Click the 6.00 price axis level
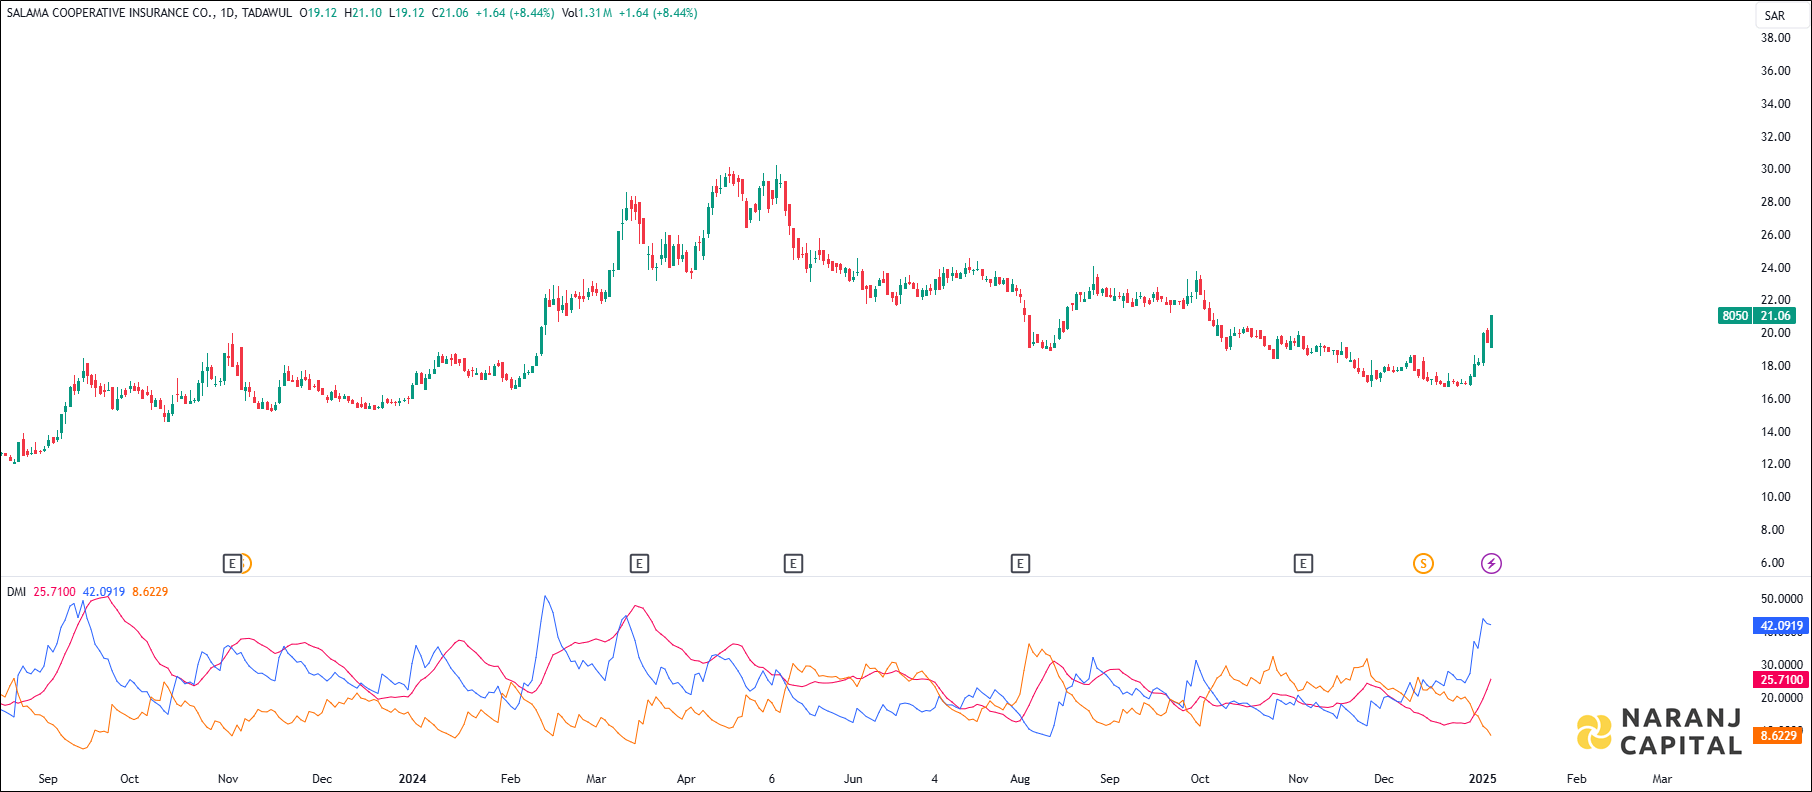Viewport: 1812px width, 792px height. click(1772, 563)
